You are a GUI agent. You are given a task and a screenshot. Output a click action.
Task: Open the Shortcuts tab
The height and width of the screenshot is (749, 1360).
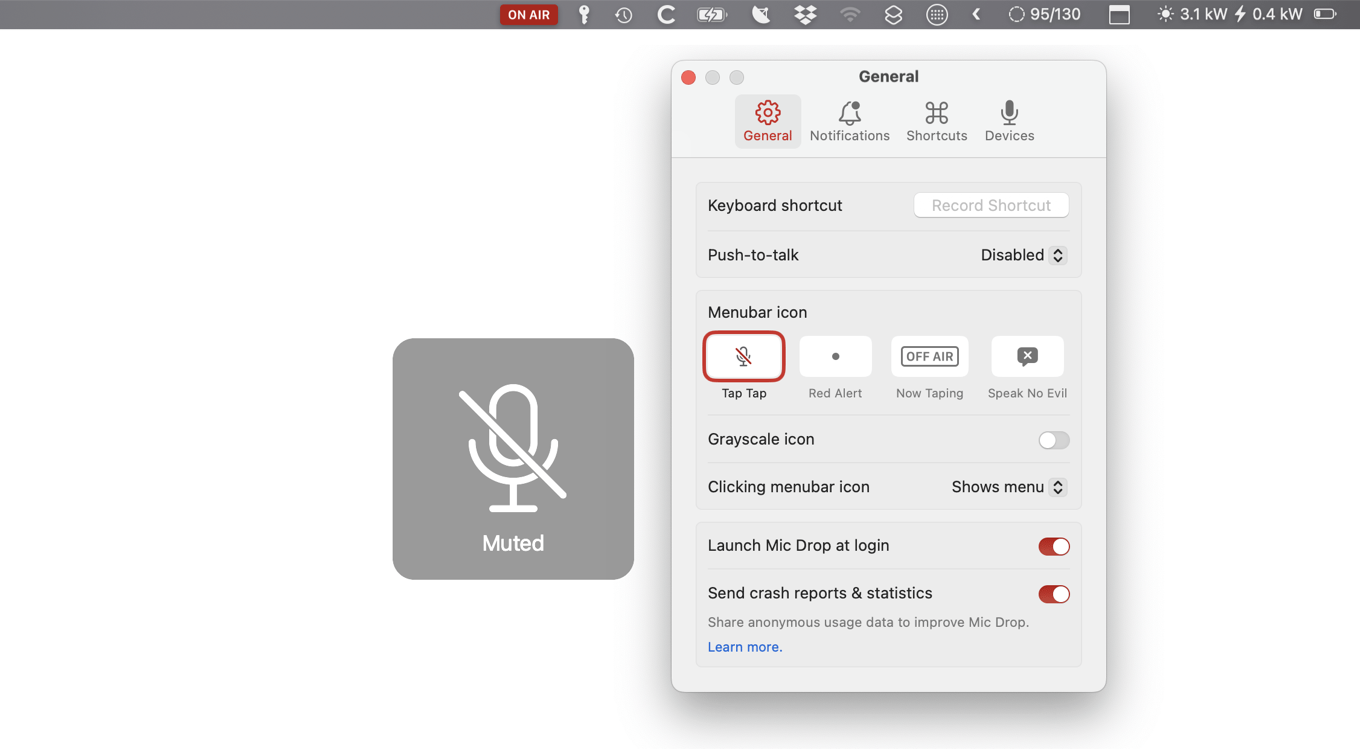pyautogui.click(x=936, y=121)
